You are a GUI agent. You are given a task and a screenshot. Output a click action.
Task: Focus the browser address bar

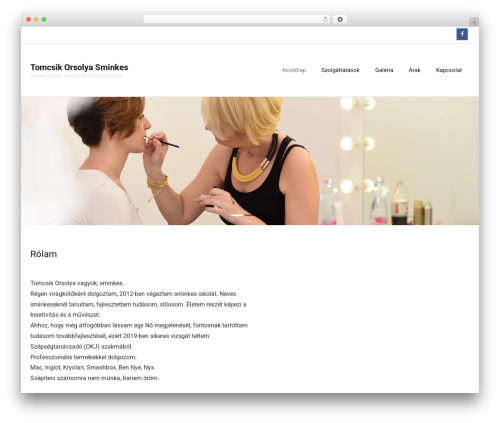pos(236,19)
